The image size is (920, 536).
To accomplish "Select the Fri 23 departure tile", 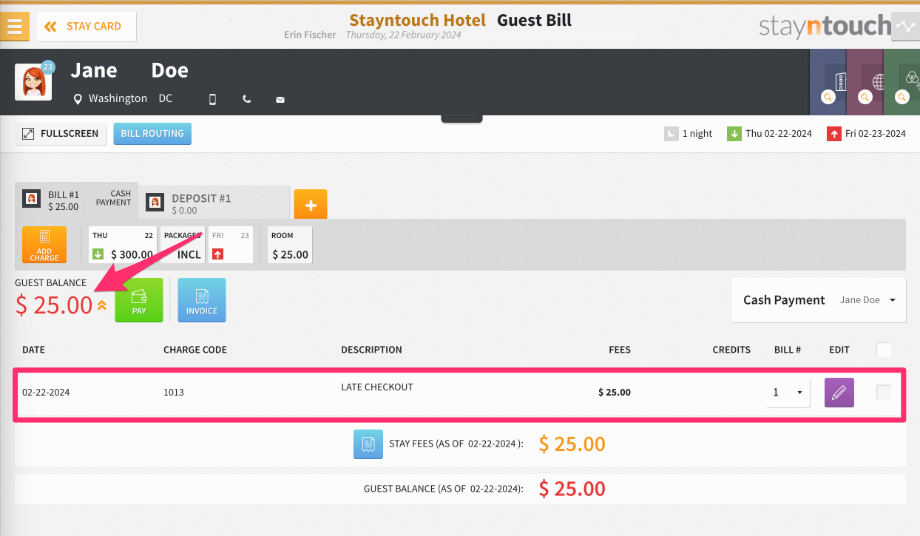I will [231, 245].
